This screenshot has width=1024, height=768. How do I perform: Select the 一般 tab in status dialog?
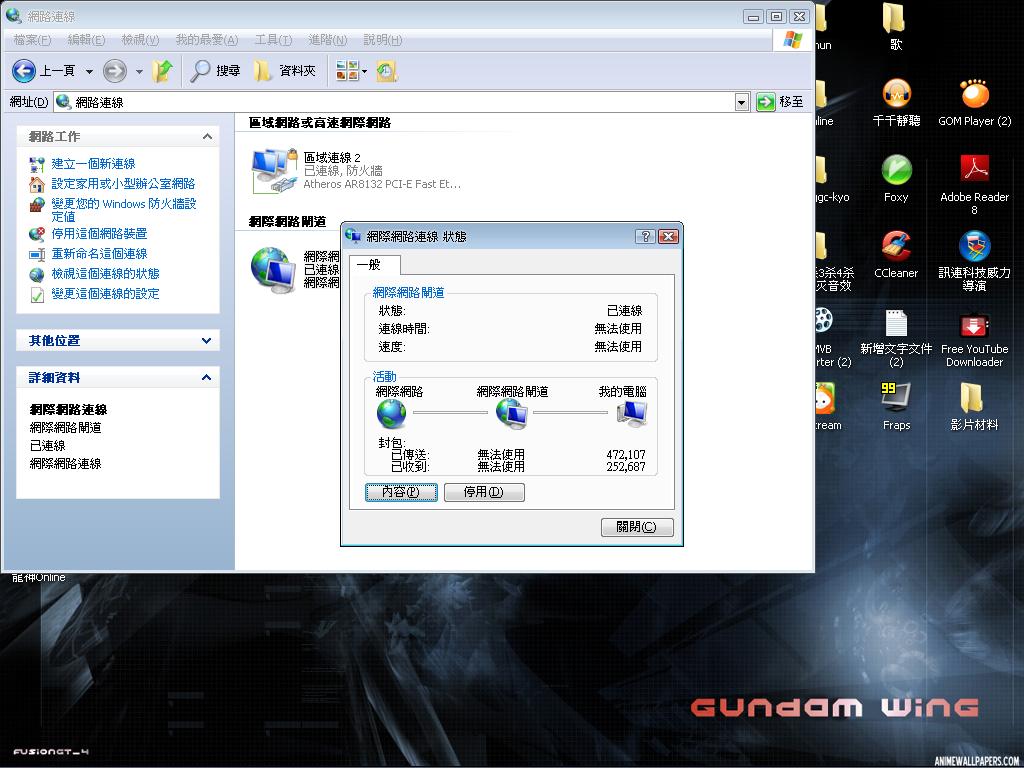click(372, 265)
